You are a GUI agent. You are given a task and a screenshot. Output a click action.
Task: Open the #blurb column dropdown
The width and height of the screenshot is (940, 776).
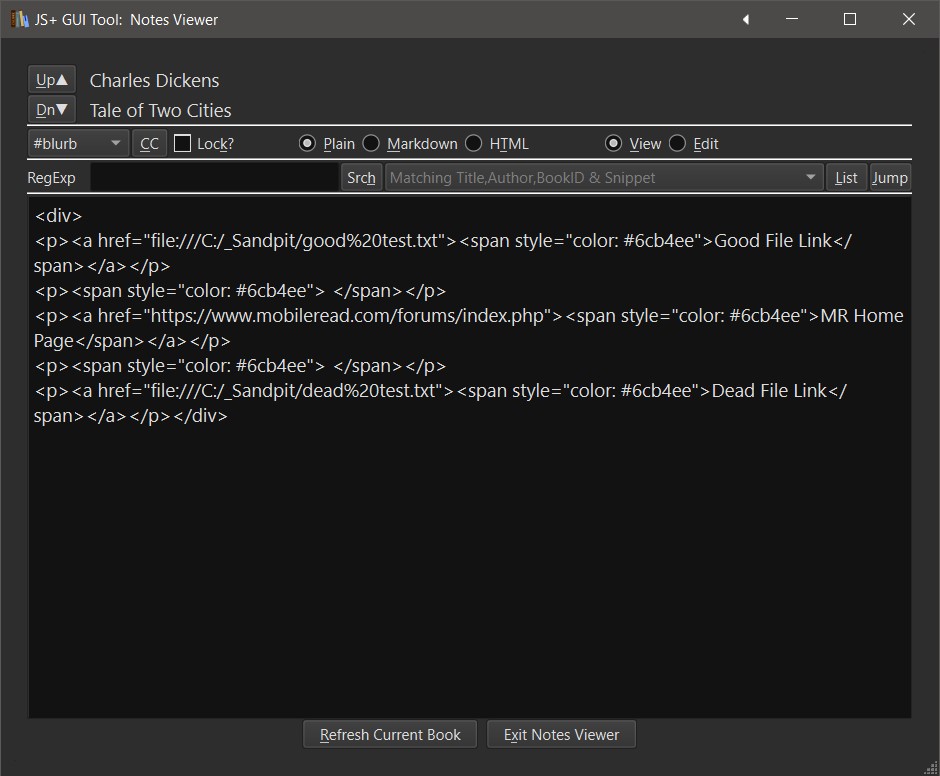78,143
